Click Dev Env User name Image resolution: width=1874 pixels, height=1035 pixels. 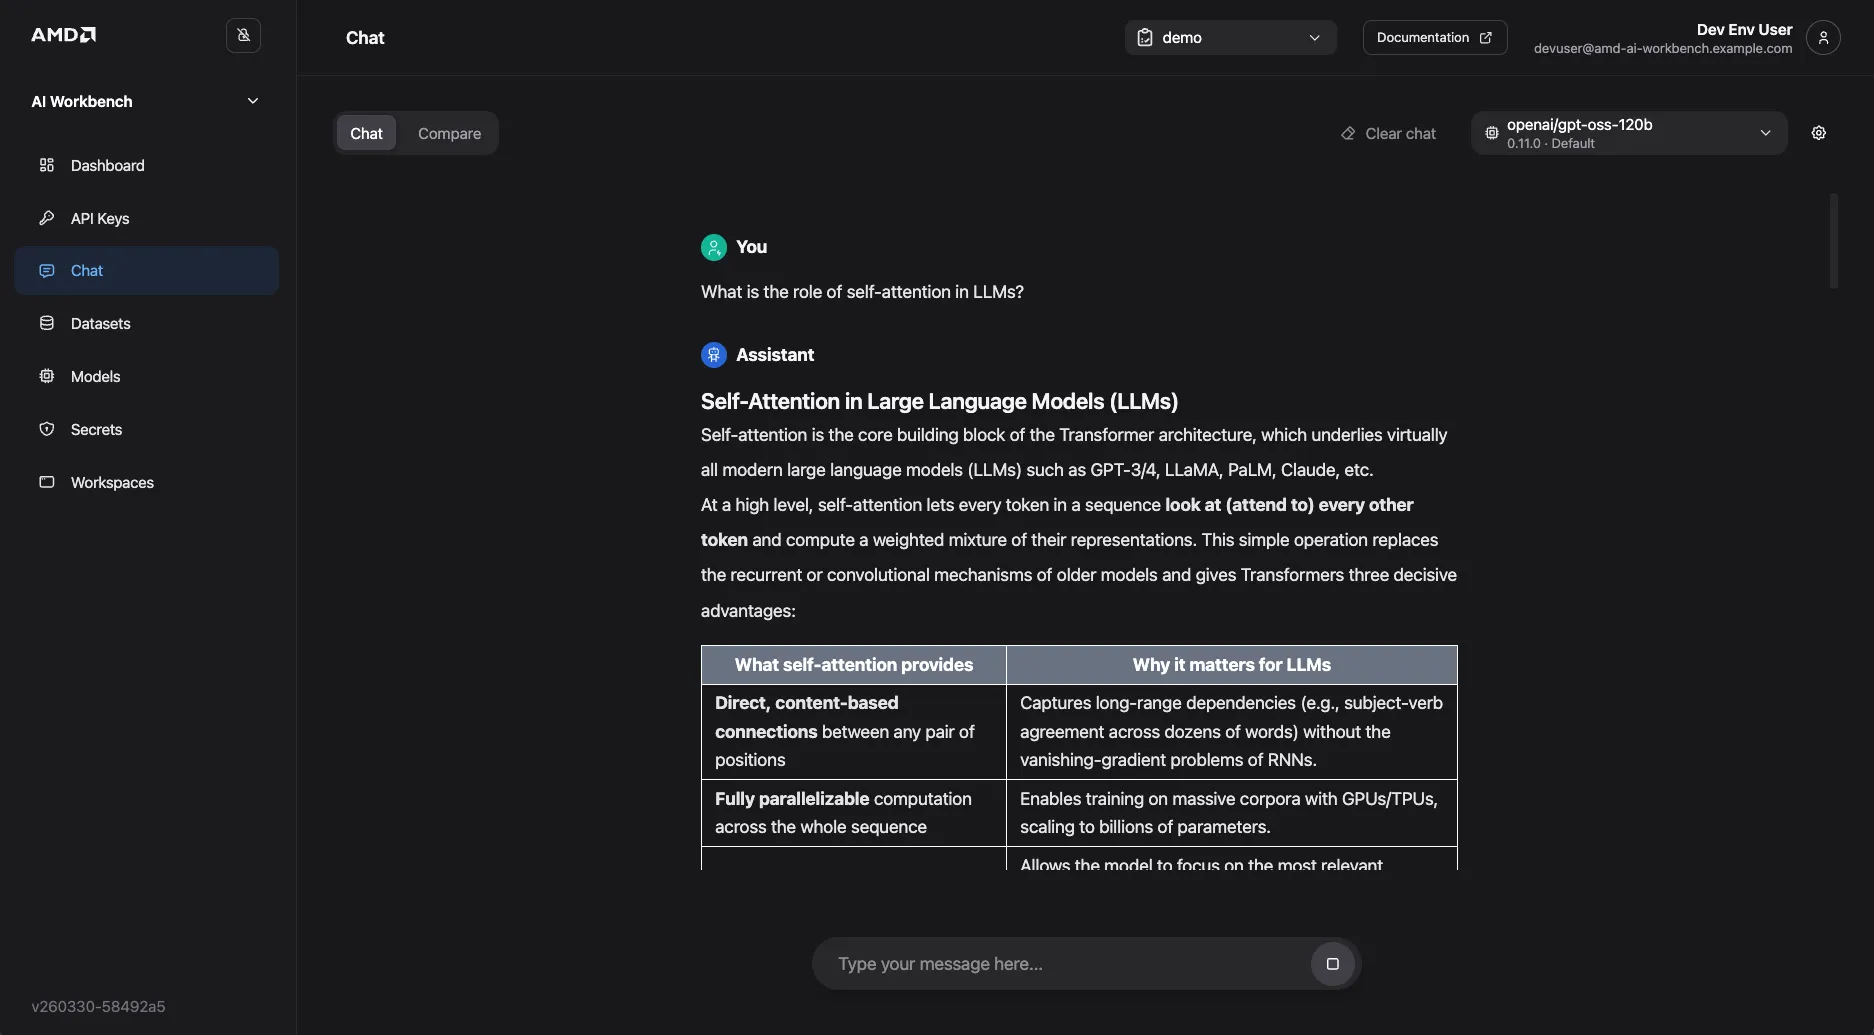point(1744,29)
